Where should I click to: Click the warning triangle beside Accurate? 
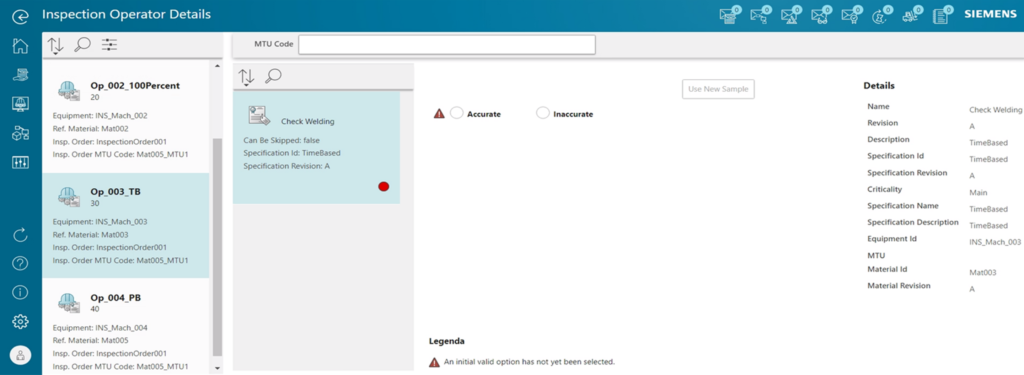pyautogui.click(x=440, y=113)
